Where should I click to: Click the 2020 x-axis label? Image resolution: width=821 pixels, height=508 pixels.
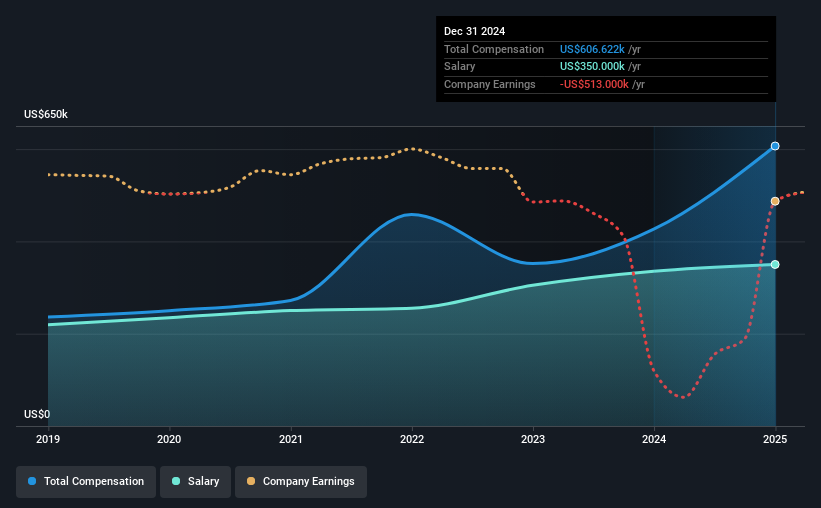coord(169,439)
